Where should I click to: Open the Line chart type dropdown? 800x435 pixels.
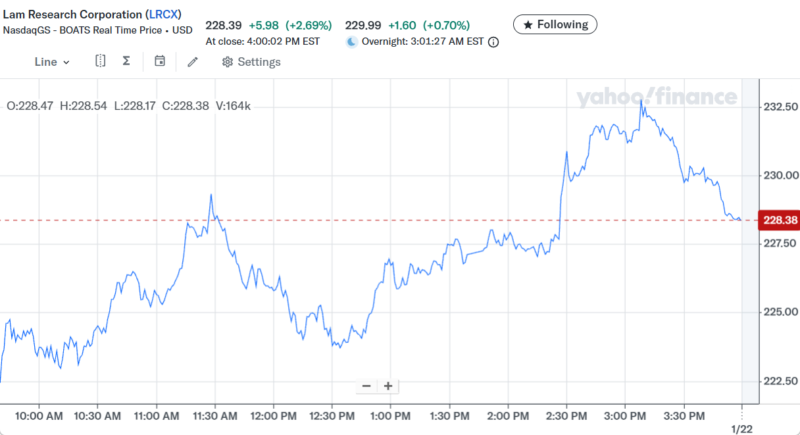click(x=52, y=62)
